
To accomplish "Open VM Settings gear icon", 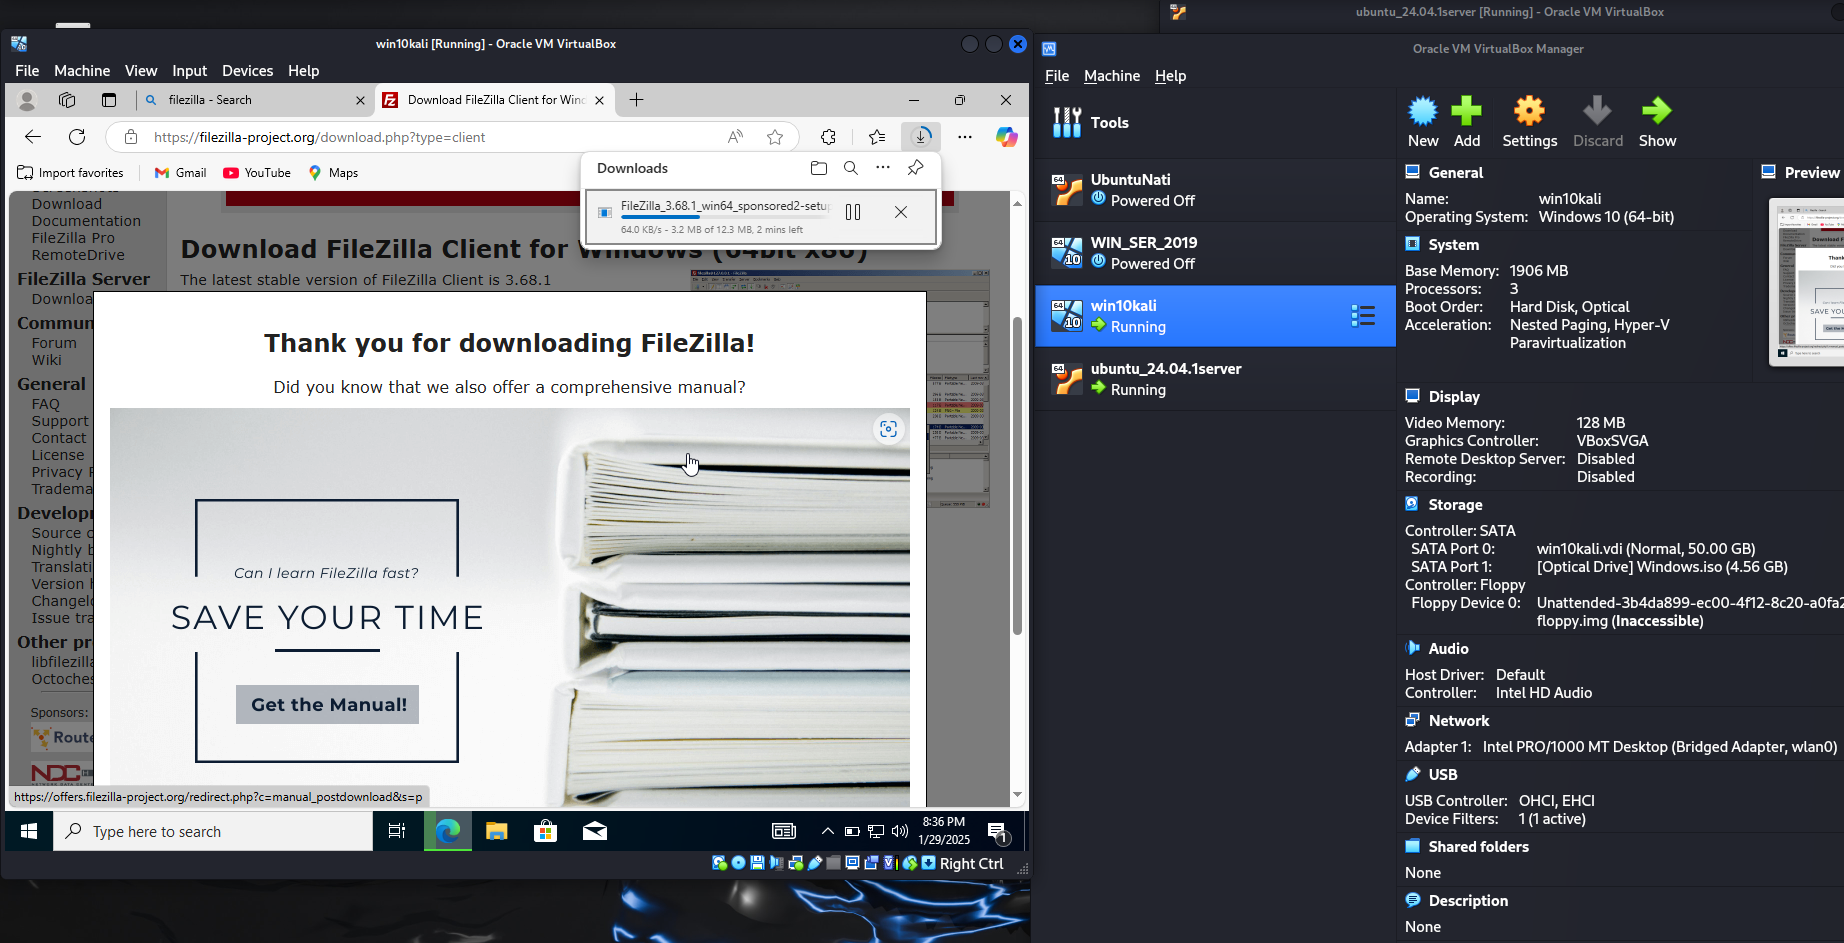I will [1529, 111].
